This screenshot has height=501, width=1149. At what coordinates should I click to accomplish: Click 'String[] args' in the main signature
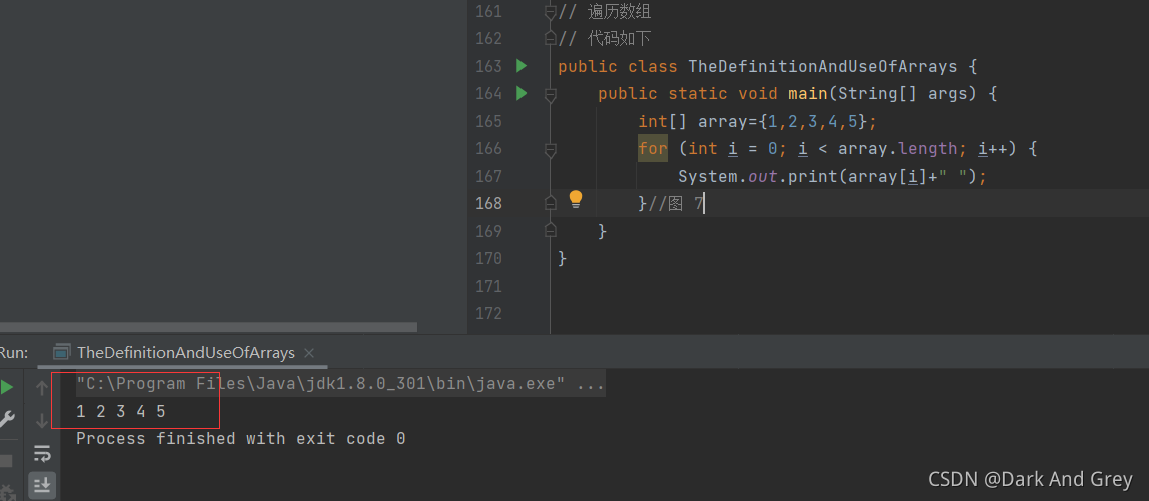(x=902, y=94)
